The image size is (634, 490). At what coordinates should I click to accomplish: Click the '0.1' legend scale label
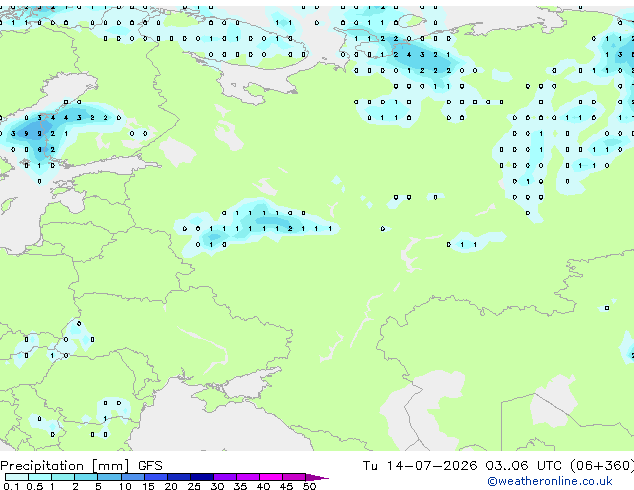click(11, 486)
